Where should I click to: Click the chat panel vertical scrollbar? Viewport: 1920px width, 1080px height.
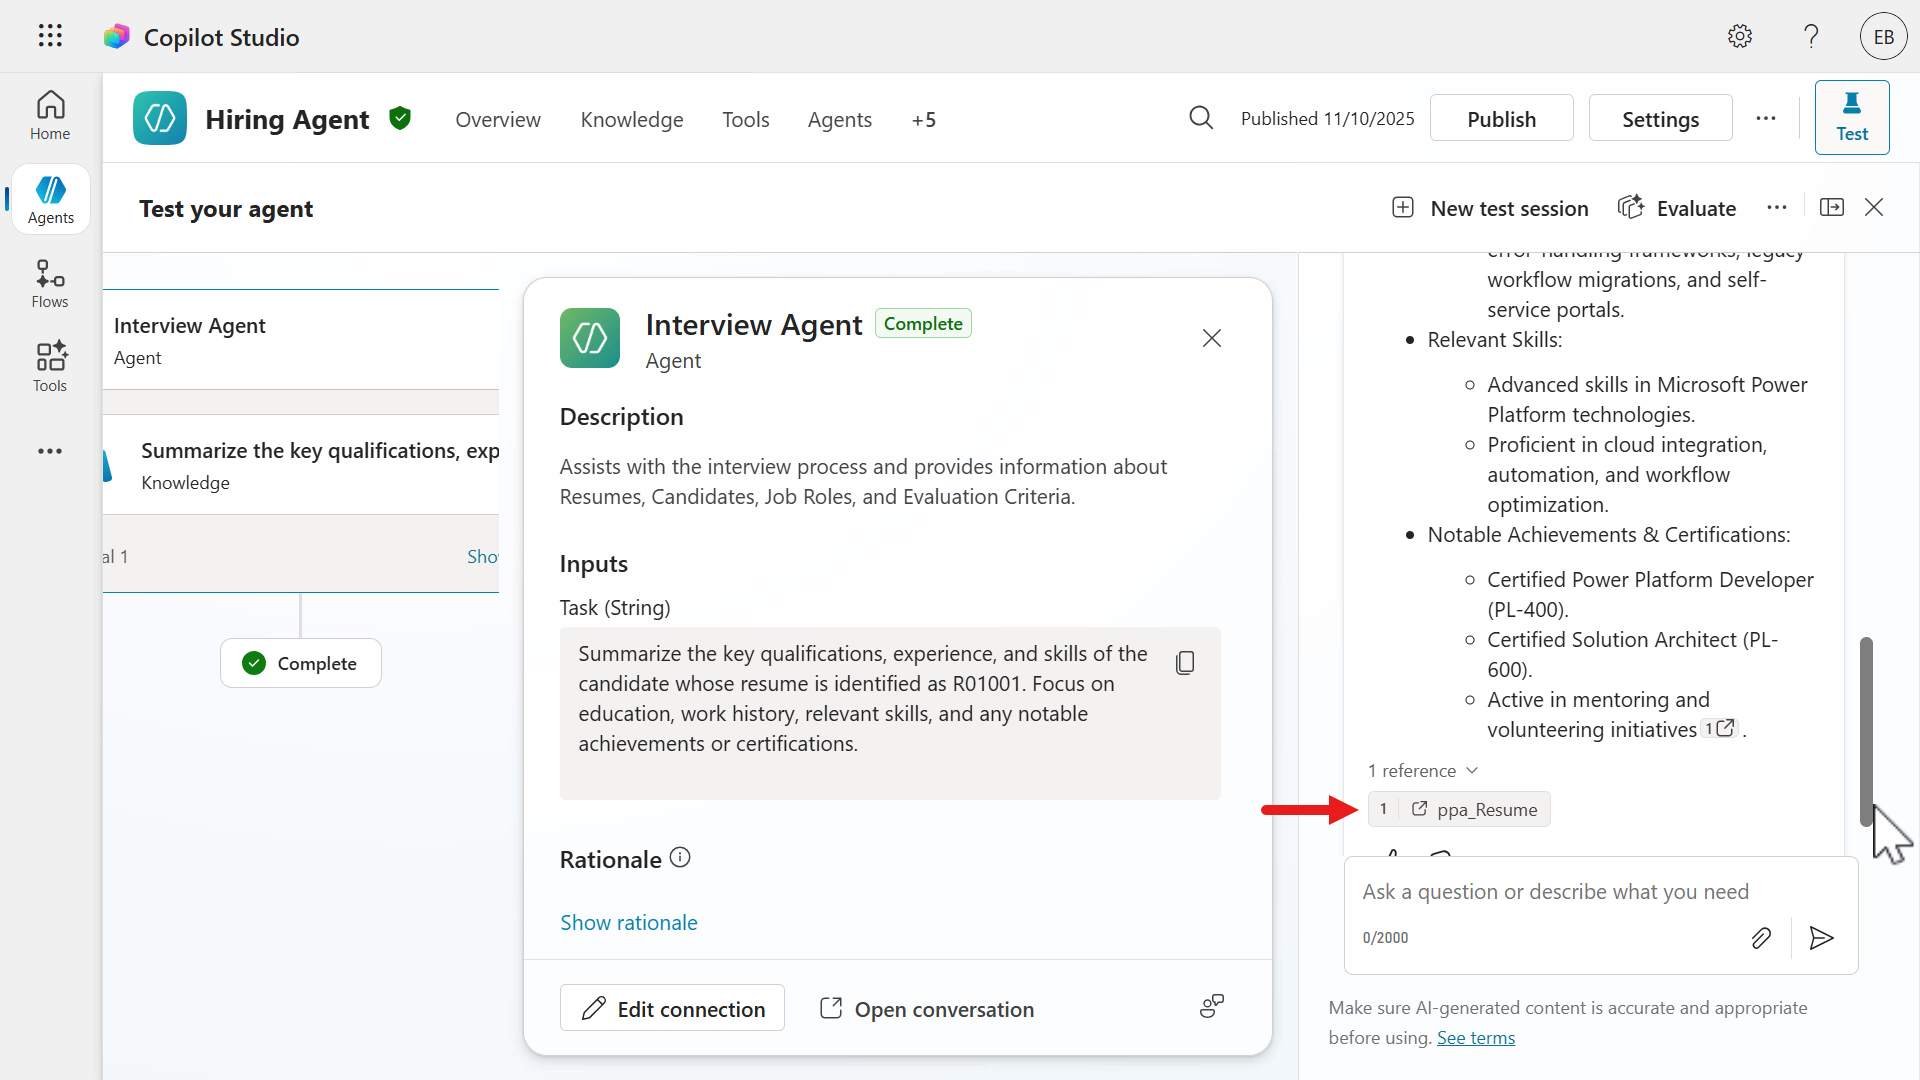(x=1866, y=731)
